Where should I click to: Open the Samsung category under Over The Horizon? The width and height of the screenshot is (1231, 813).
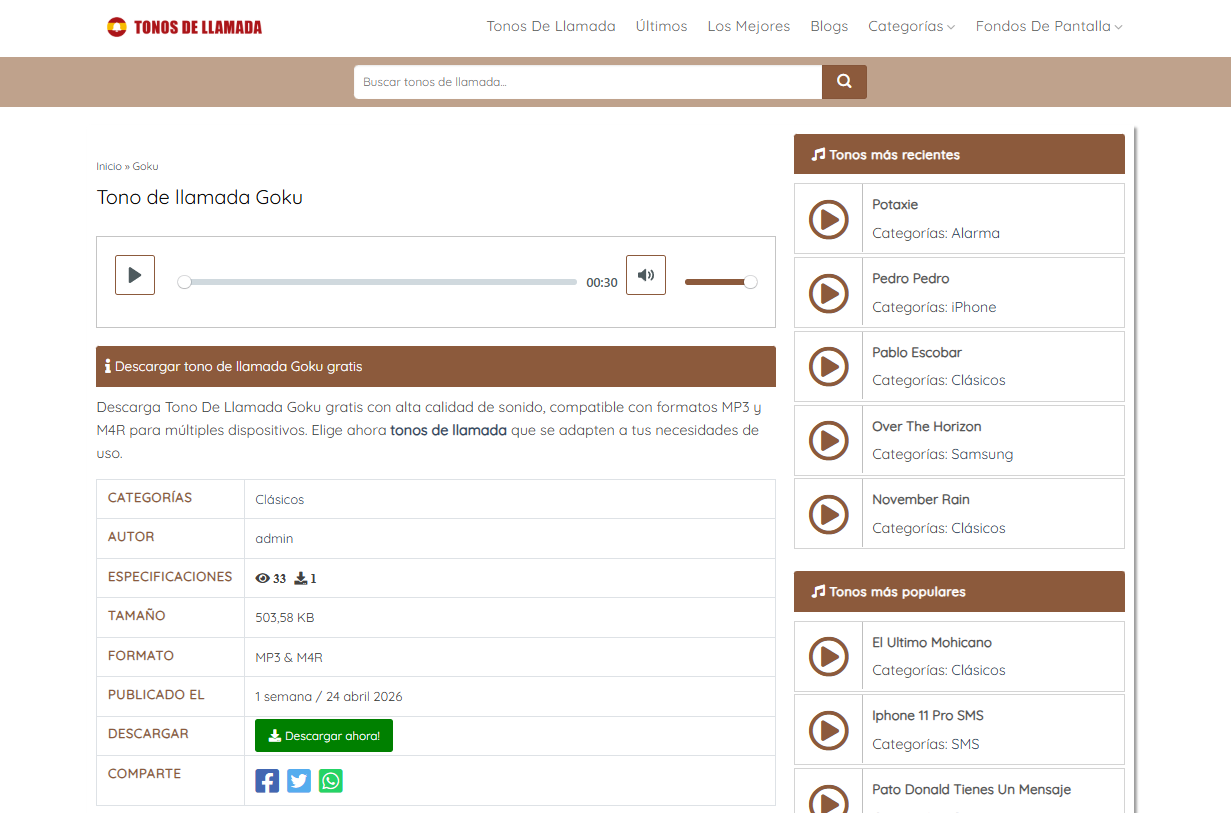[x=982, y=454]
